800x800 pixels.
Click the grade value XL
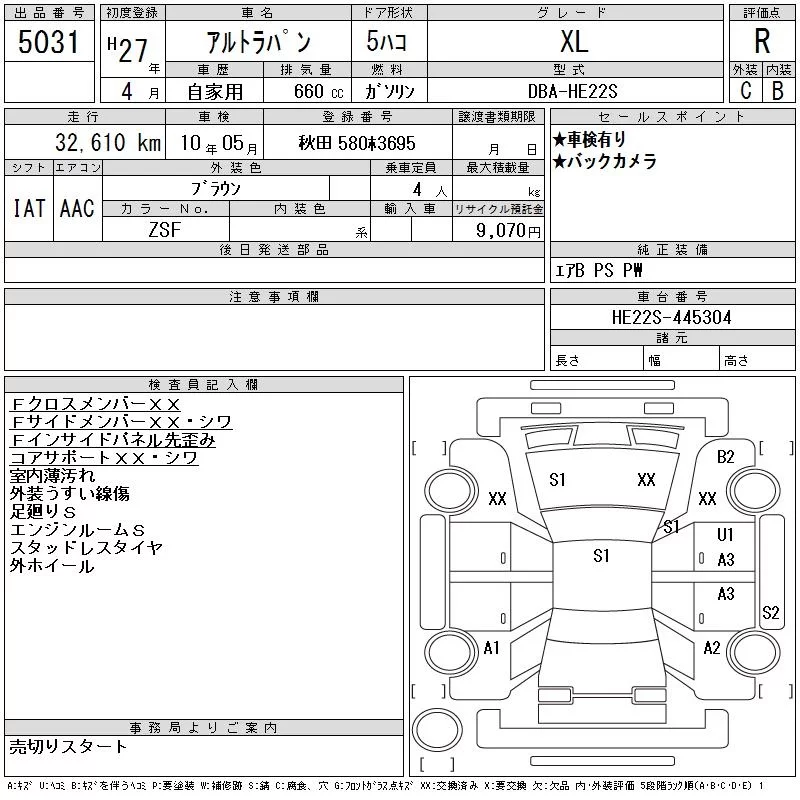tap(574, 41)
